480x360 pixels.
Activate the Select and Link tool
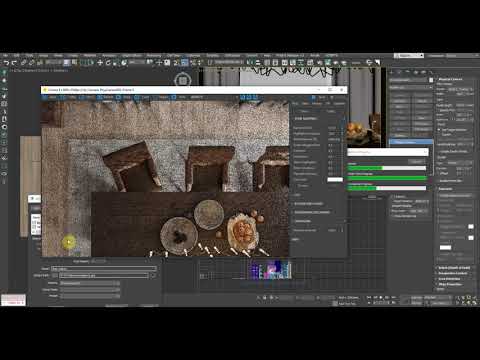(x=24, y=63)
